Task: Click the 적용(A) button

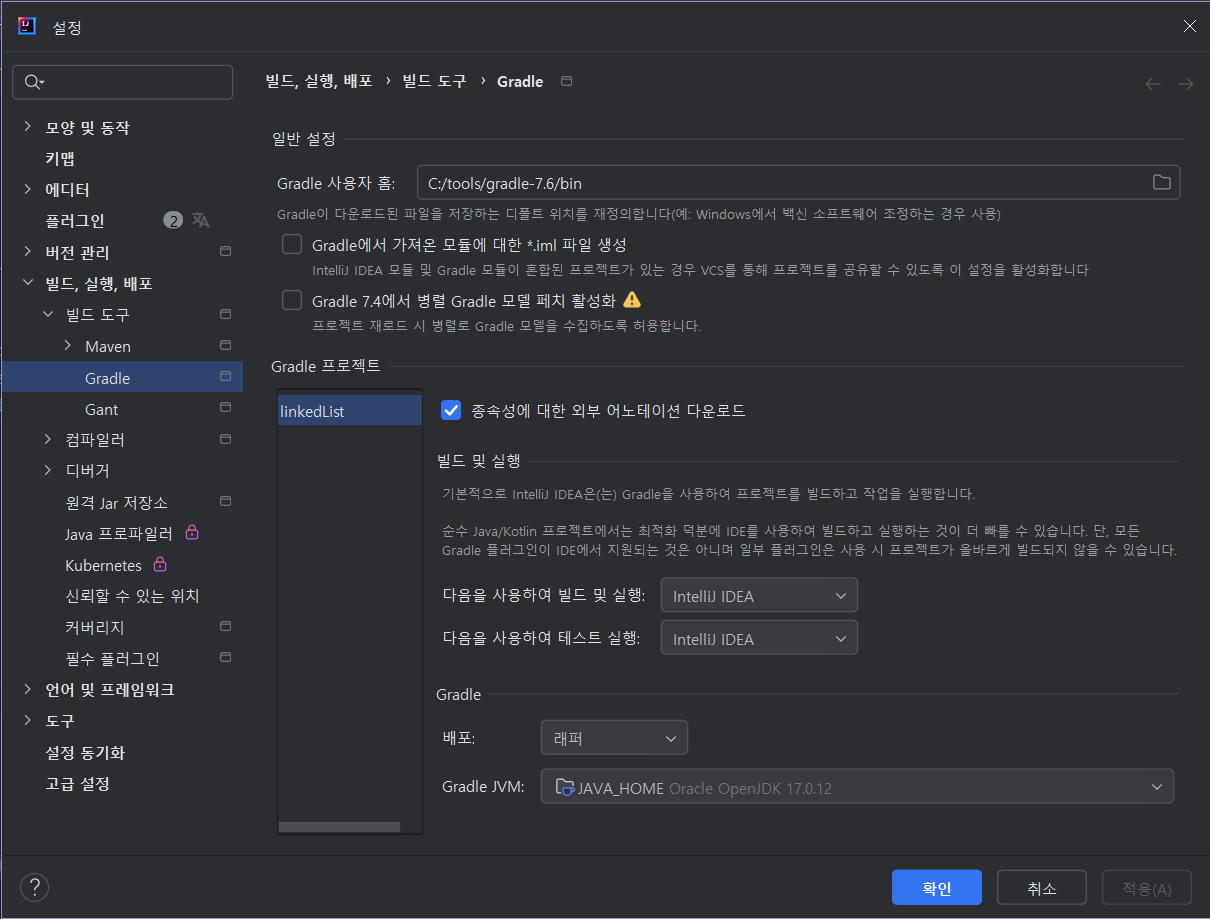Action: tap(1147, 888)
